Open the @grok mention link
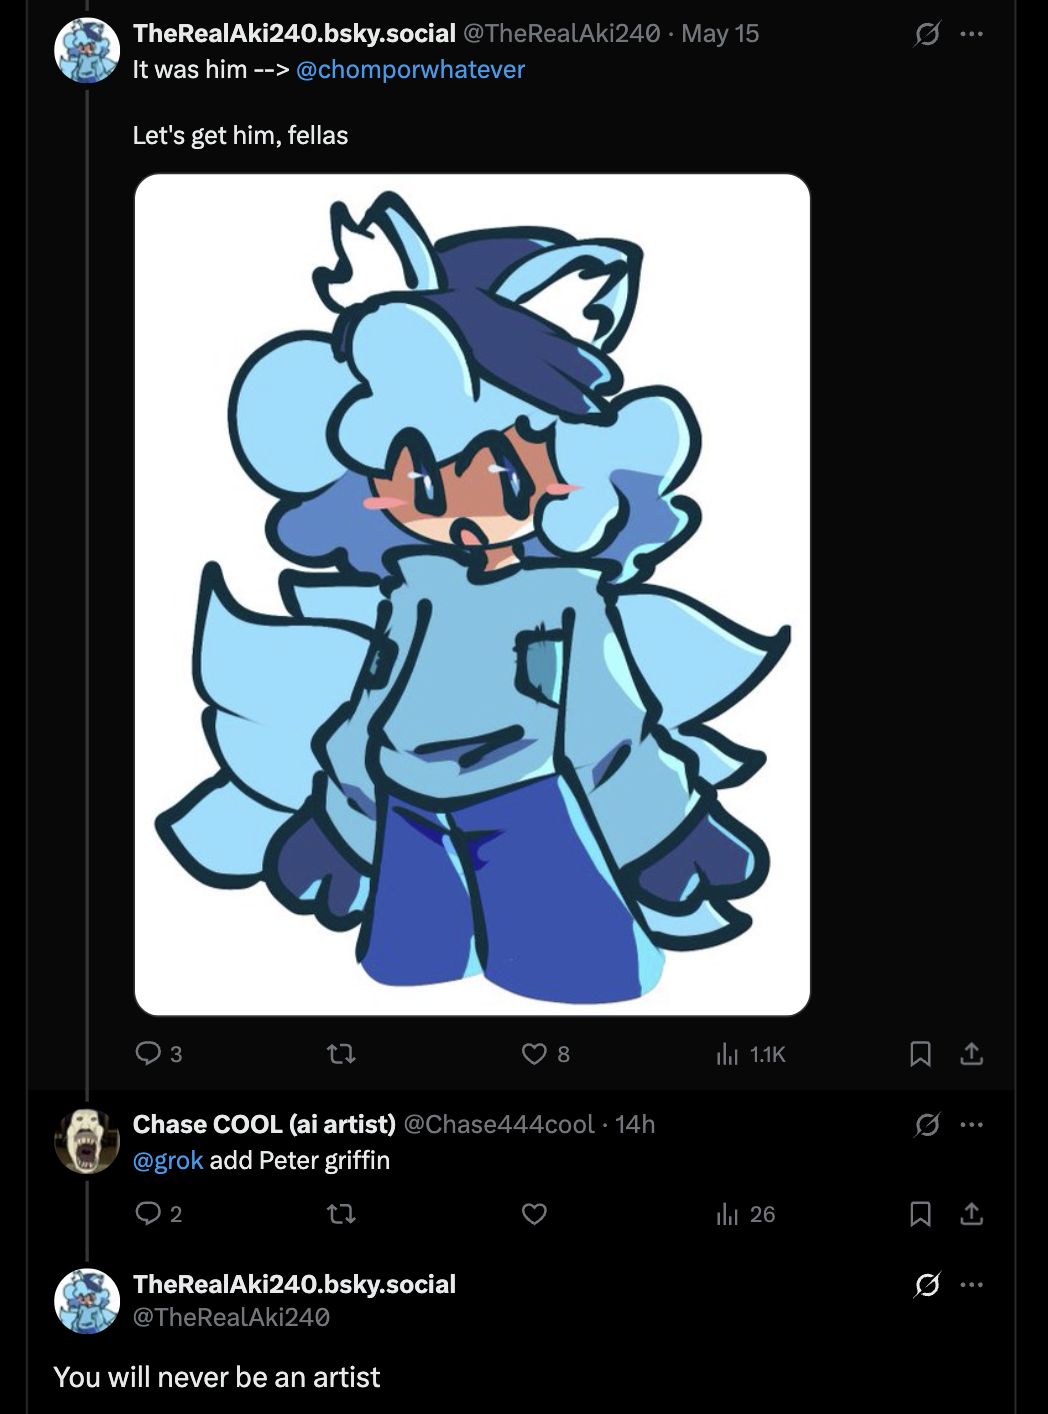The image size is (1048, 1414). (x=168, y=1160)
